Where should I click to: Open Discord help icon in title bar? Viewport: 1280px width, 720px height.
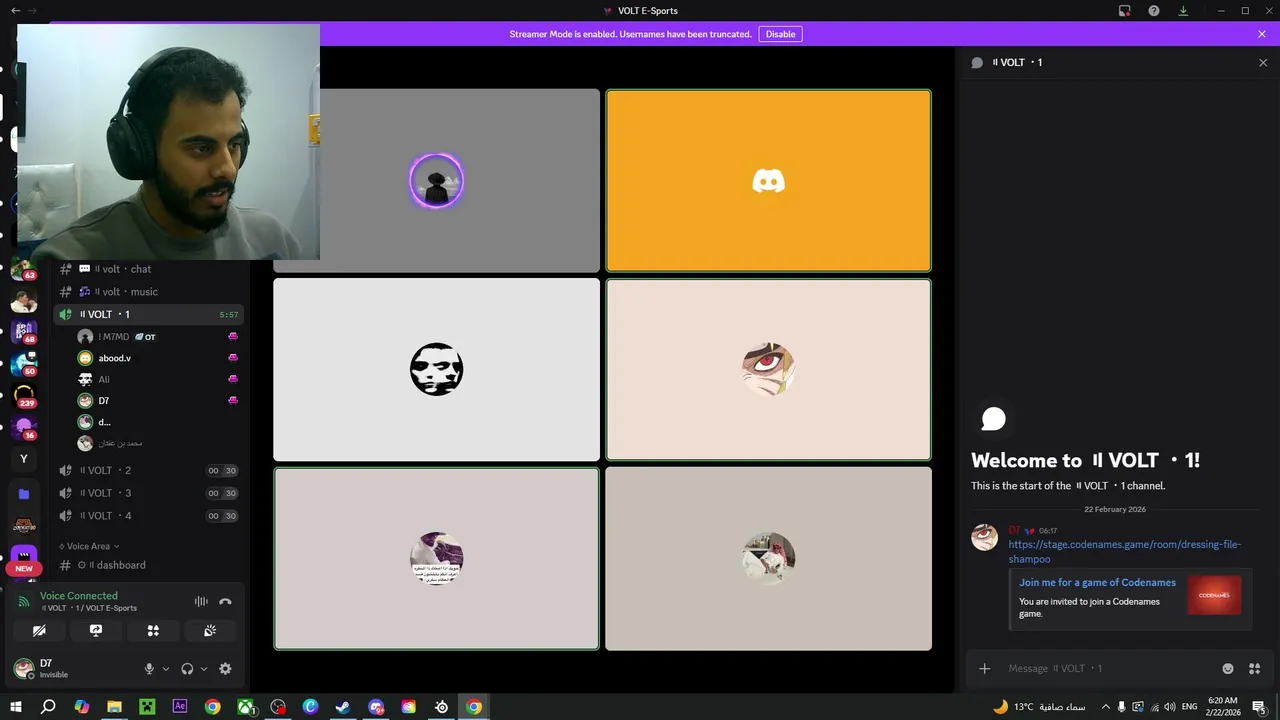[1154, 11]
